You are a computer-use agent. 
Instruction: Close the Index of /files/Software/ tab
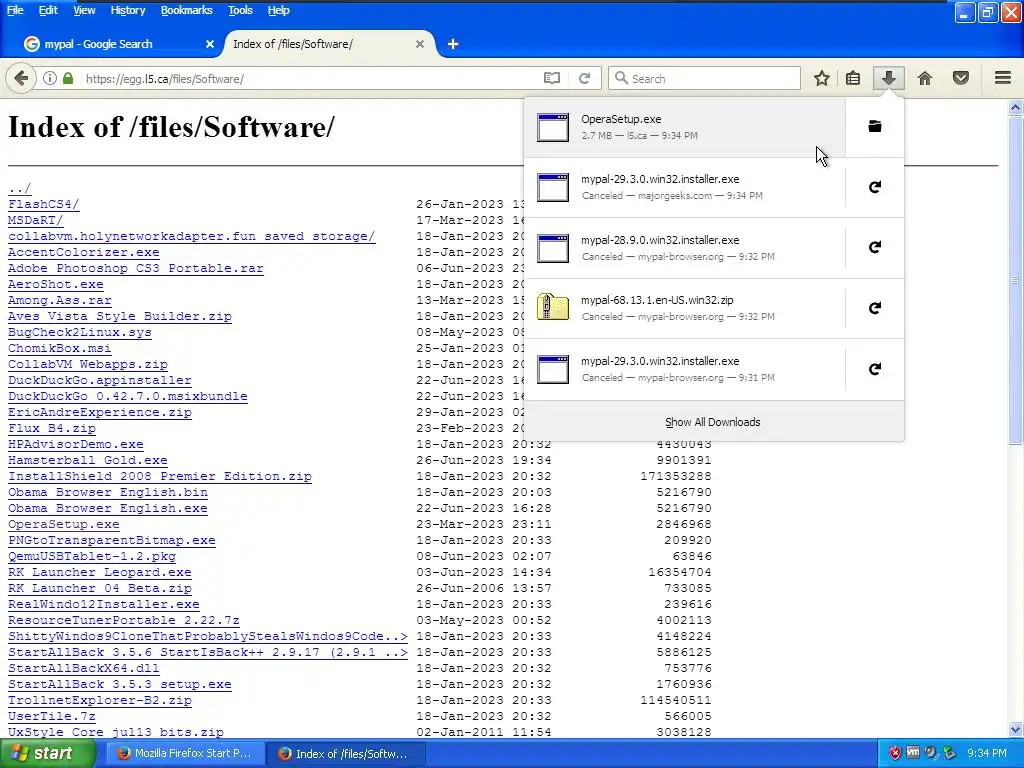point(420,44)
